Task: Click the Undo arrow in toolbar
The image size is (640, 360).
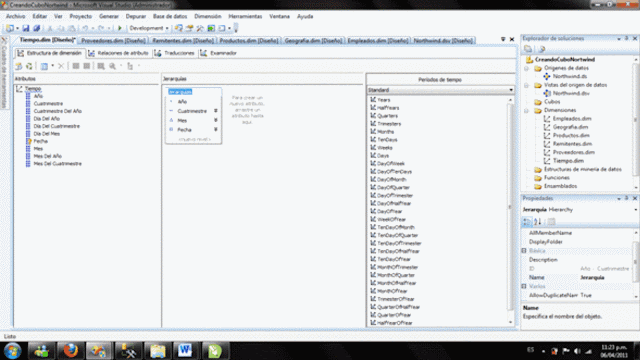Action: coord(85,28)
